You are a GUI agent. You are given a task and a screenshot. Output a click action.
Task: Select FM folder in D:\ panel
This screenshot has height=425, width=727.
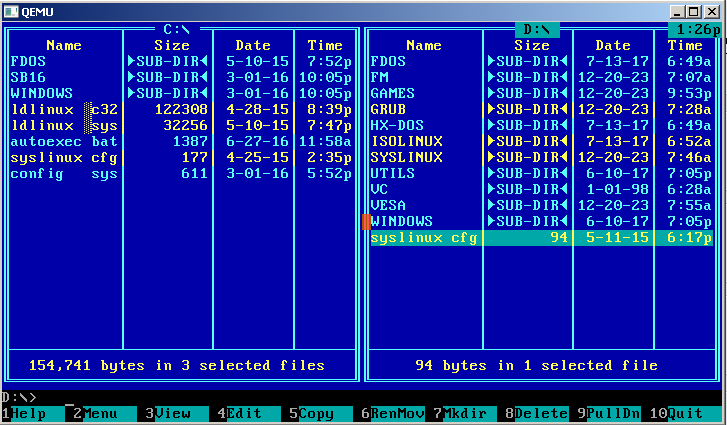(379, 77)
